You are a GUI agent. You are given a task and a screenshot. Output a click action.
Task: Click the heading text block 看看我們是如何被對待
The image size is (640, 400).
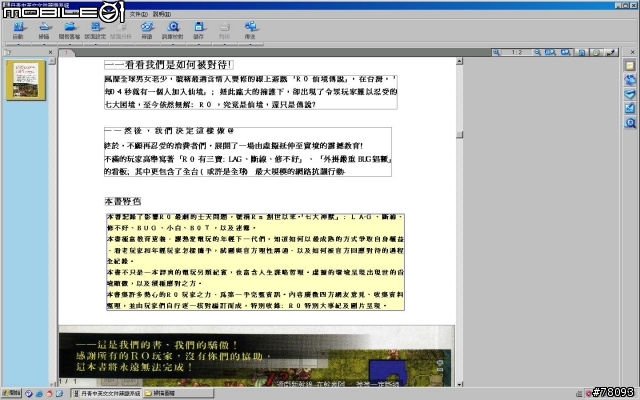pyautogui.click(x=169, y=64)
